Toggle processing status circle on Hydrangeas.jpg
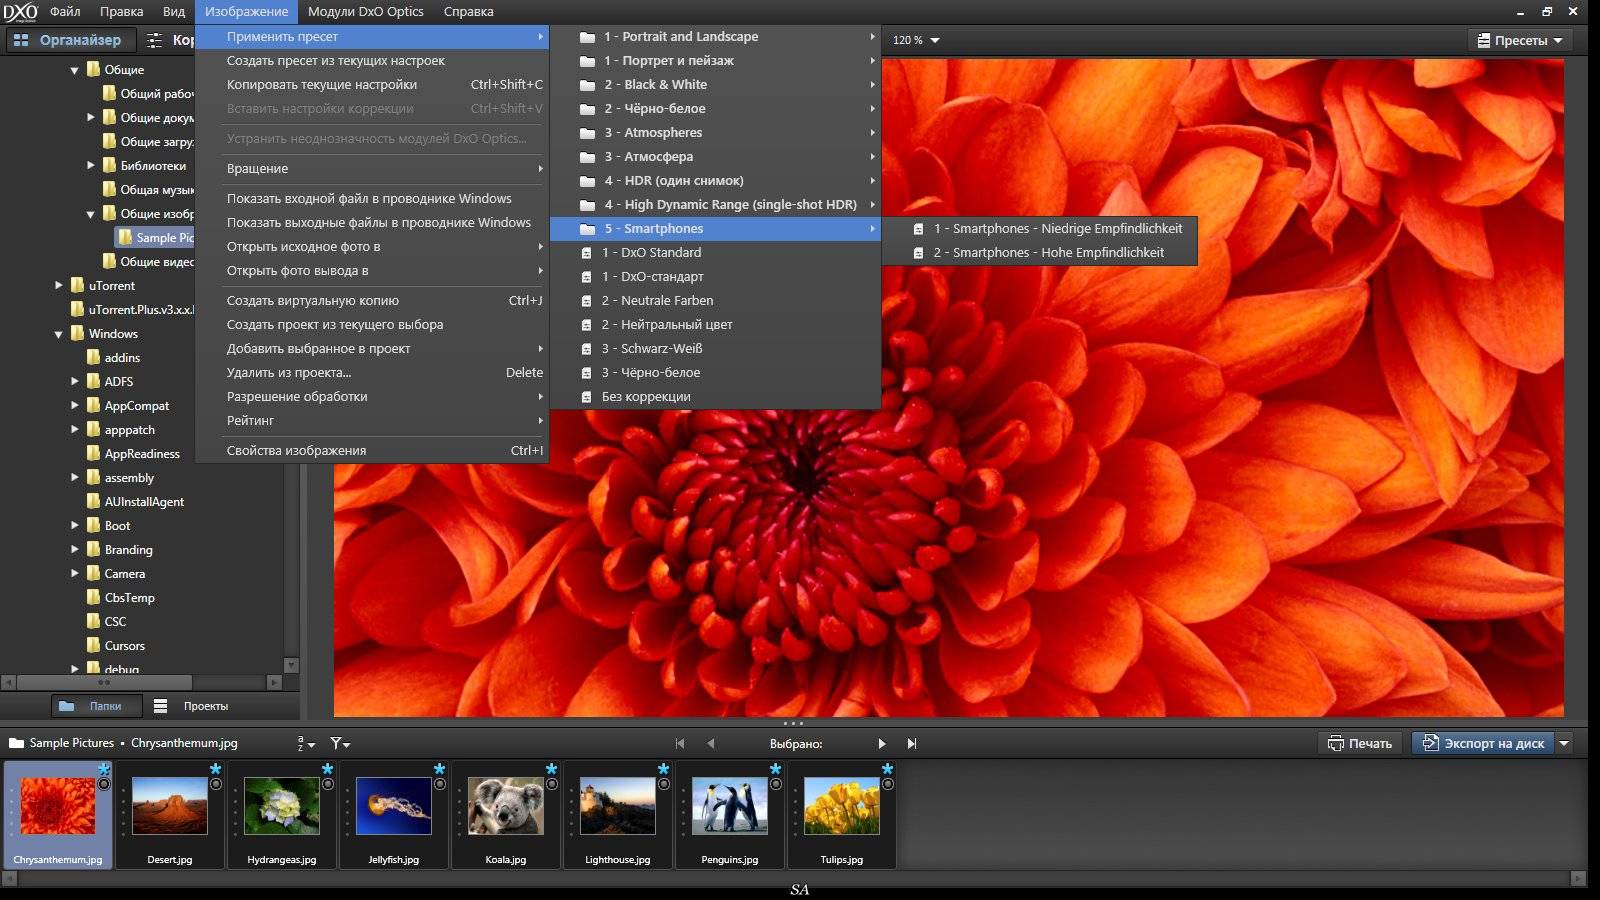Screen dimensions: 1600x900 tap(328, 784)
